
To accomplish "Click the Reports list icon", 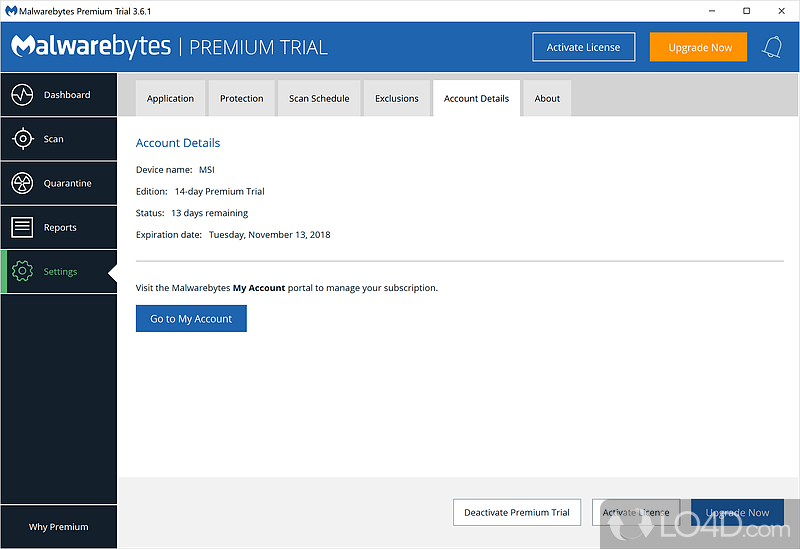I will [23, 227].
